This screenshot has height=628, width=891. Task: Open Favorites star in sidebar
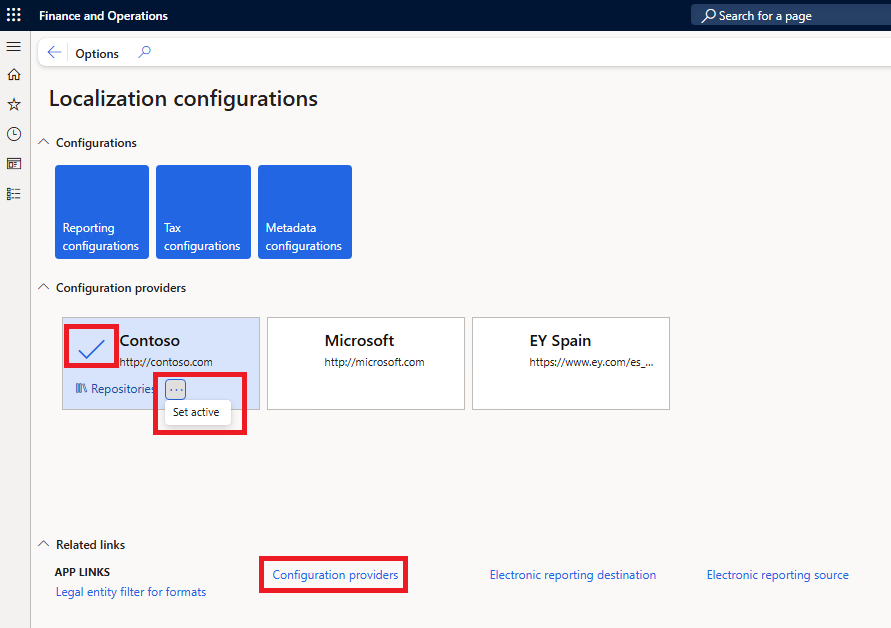(x=14, y=104)
